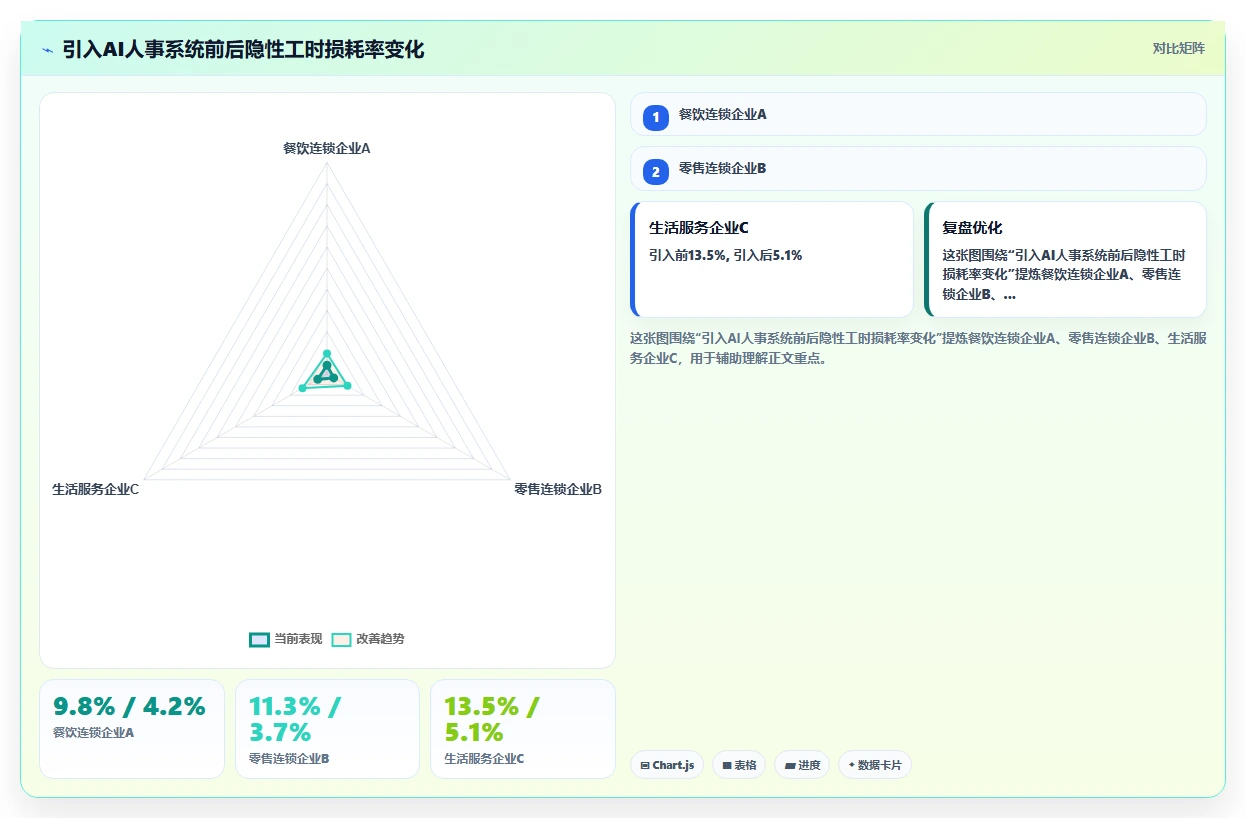Click the icon inside the Chart.js tag

click(x=645, y=766)
